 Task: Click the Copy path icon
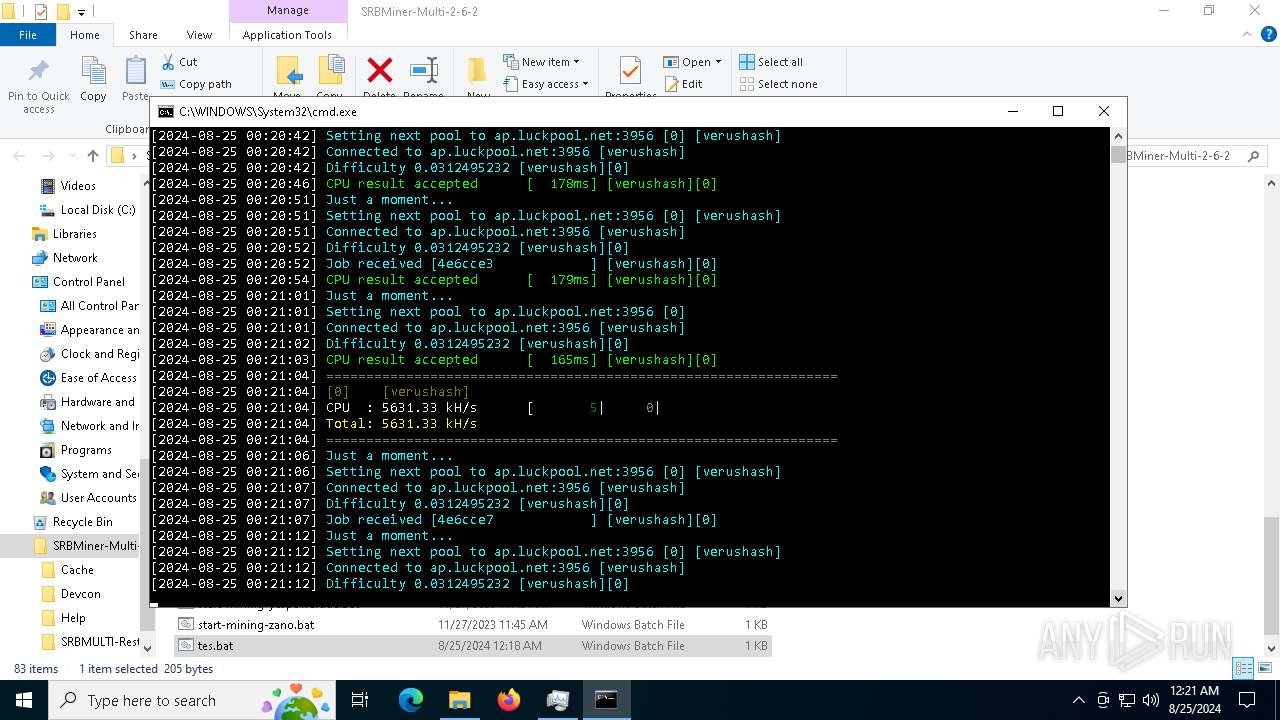168,85
